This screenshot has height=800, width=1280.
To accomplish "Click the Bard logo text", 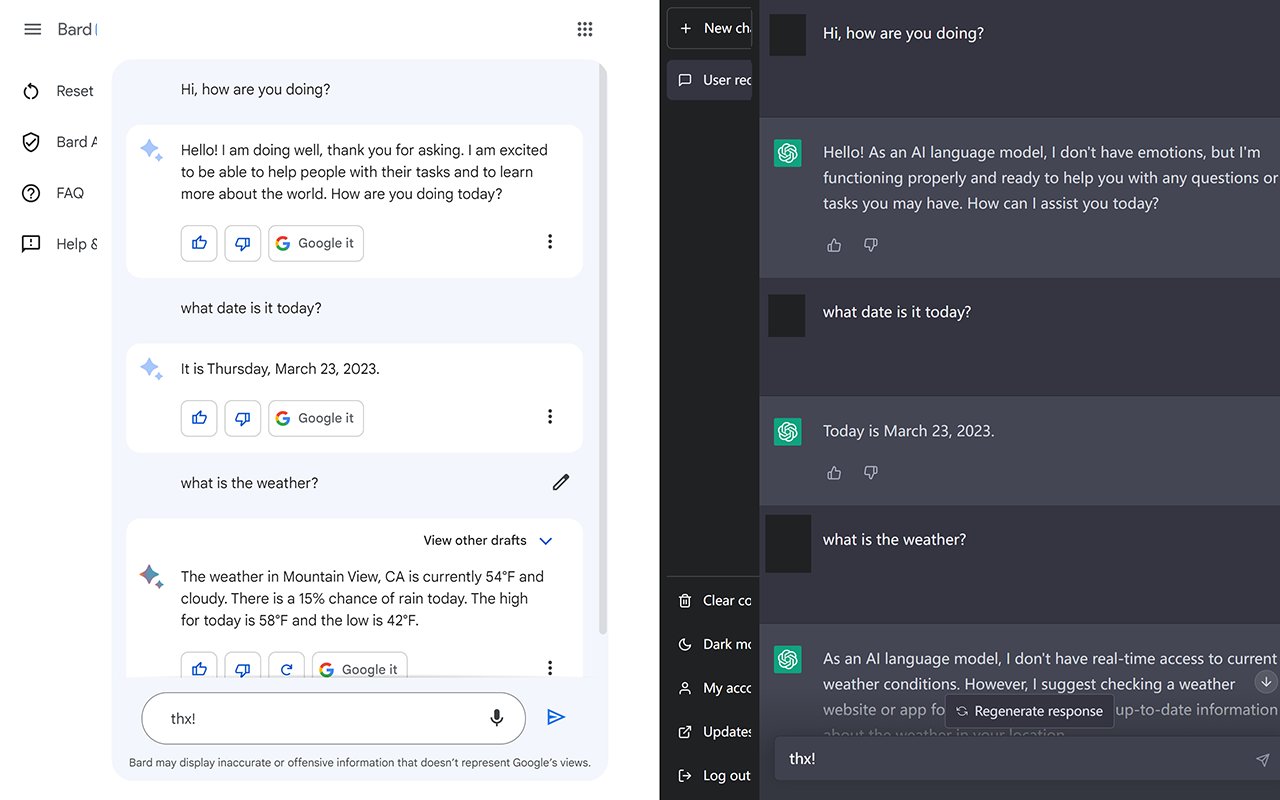I will (x=75, y=29).
